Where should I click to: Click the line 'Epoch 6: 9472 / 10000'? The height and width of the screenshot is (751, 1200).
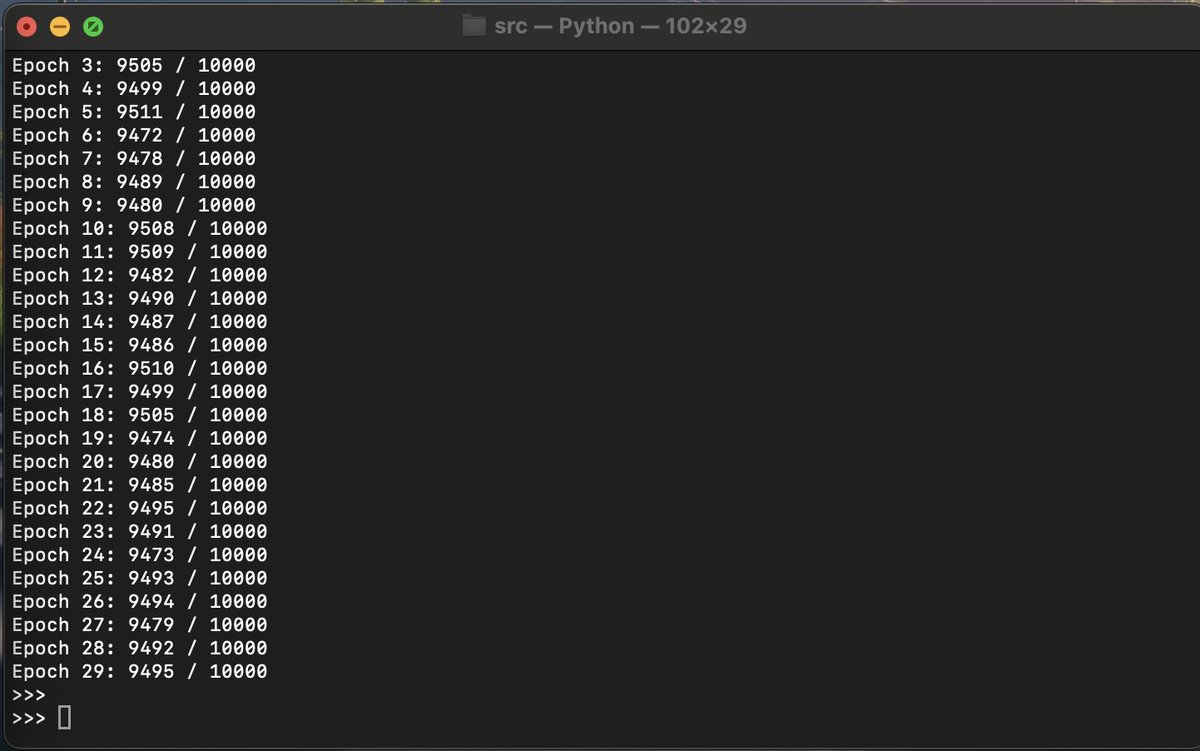click(x=134, y=136)
